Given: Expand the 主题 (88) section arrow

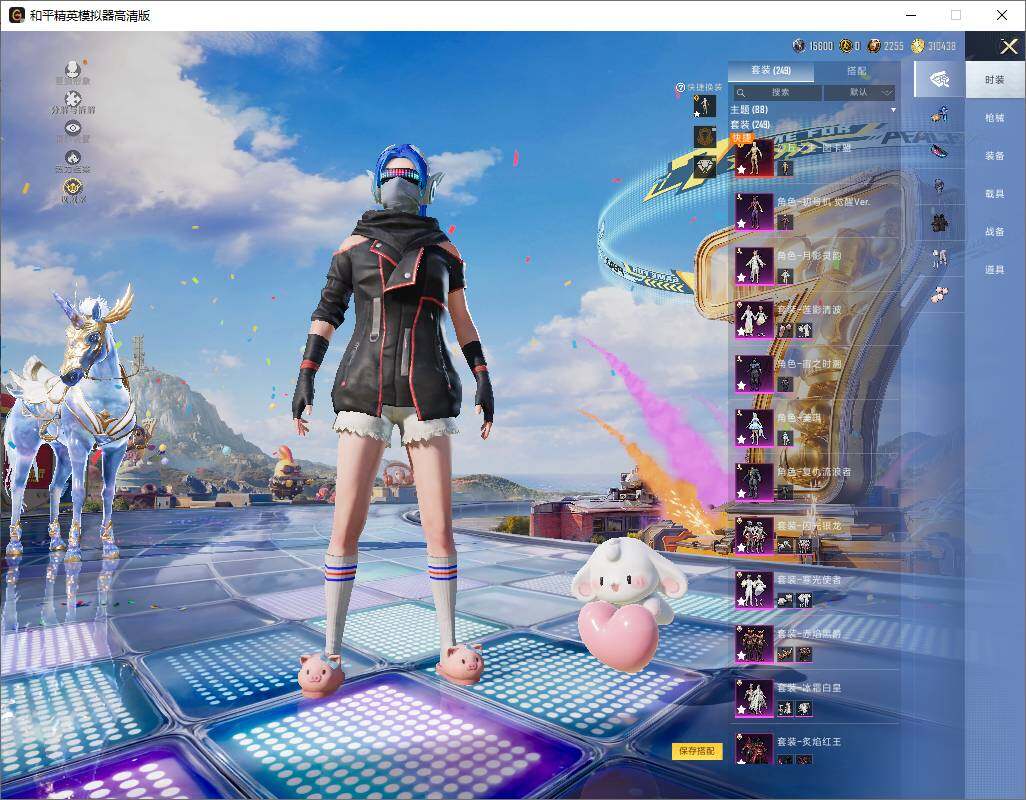Looking at the screenshot, I should (893, 110).
